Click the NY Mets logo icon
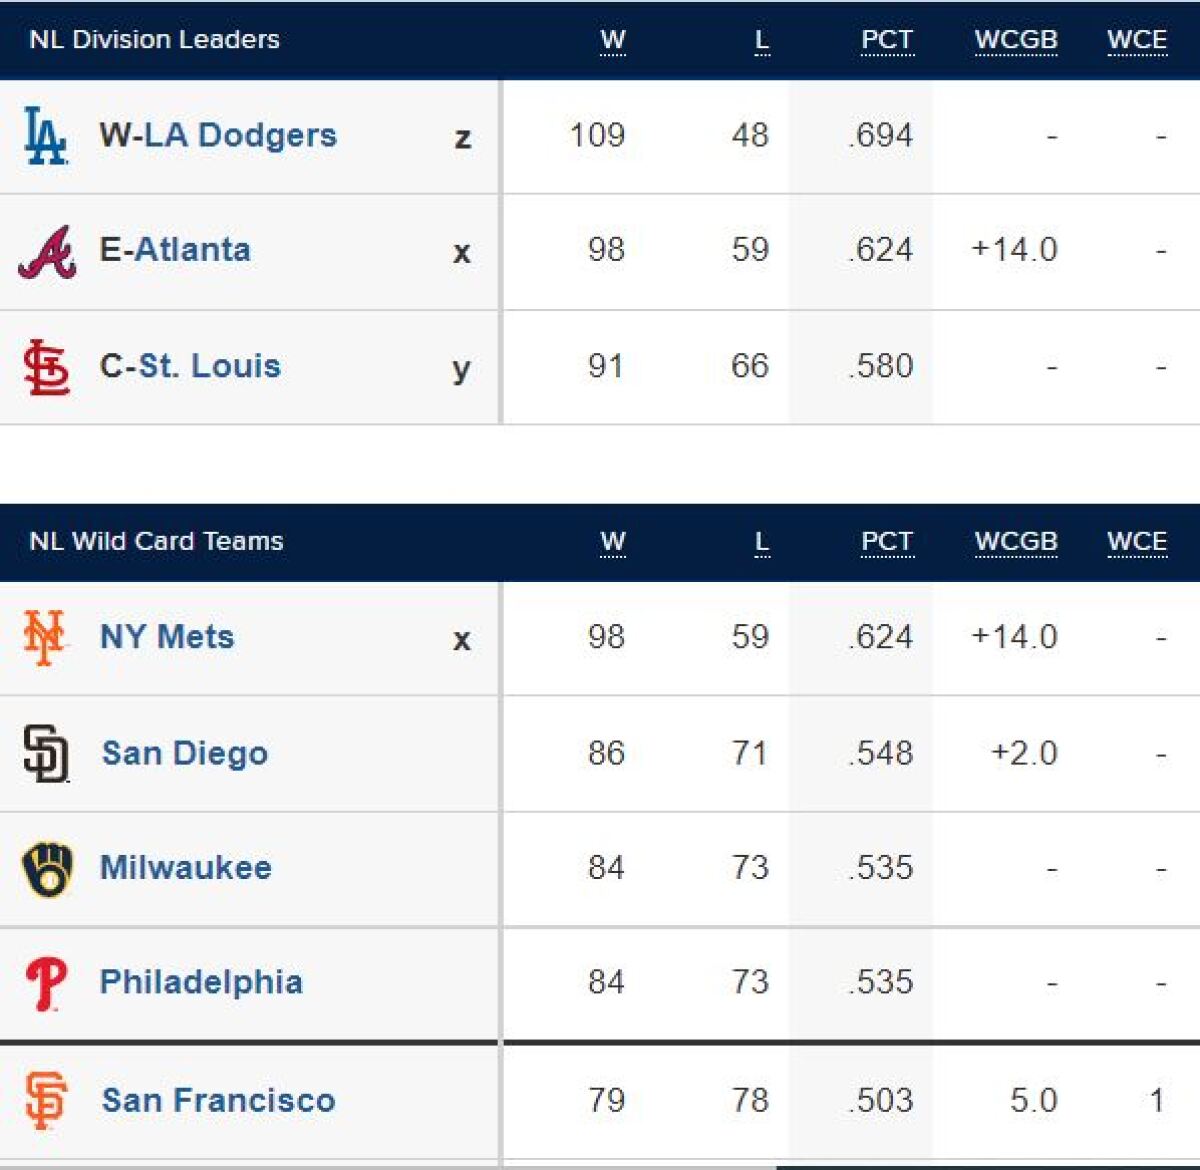The image size is (1200, 1170). (x=44, y=638)
